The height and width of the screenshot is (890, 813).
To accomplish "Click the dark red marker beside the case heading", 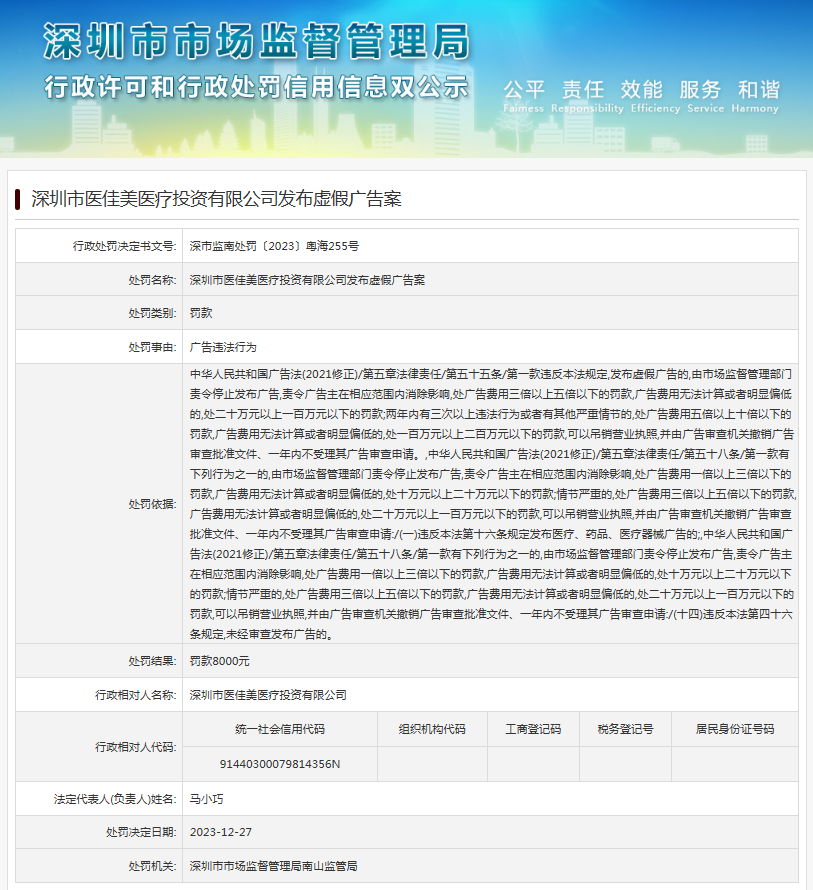I will 18,198.
